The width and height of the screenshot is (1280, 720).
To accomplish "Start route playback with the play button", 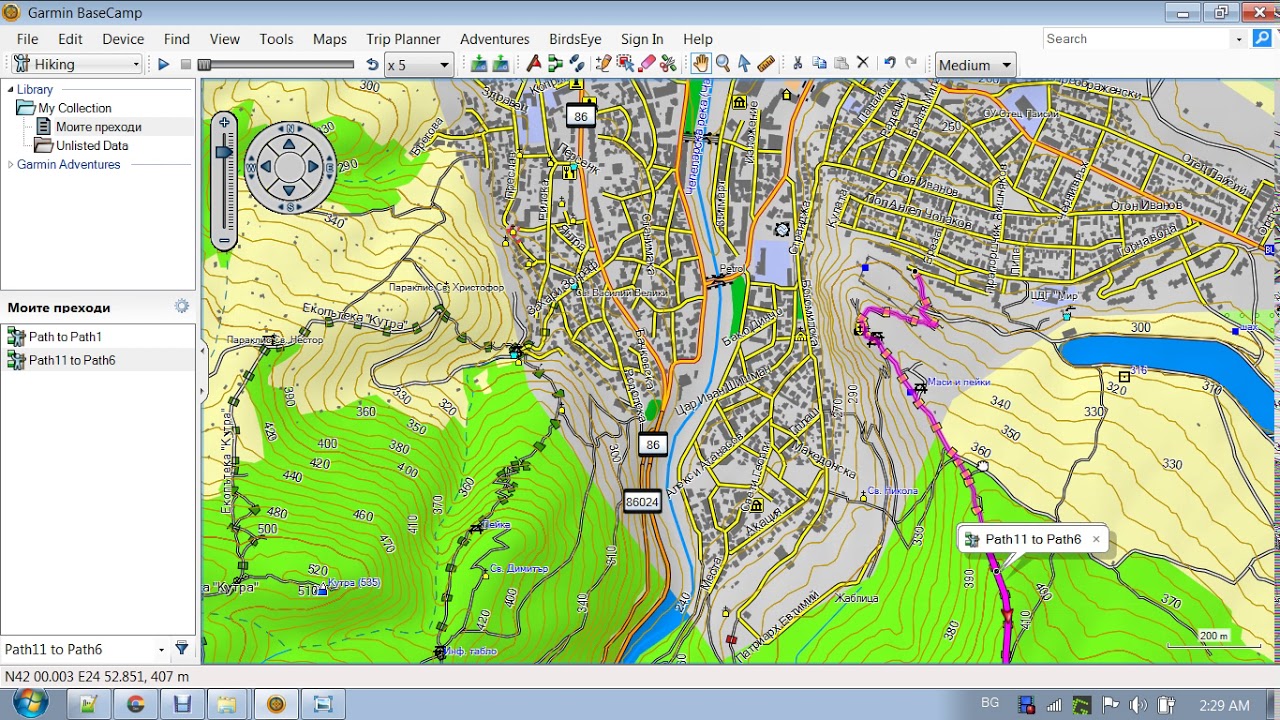I will 164,65.
